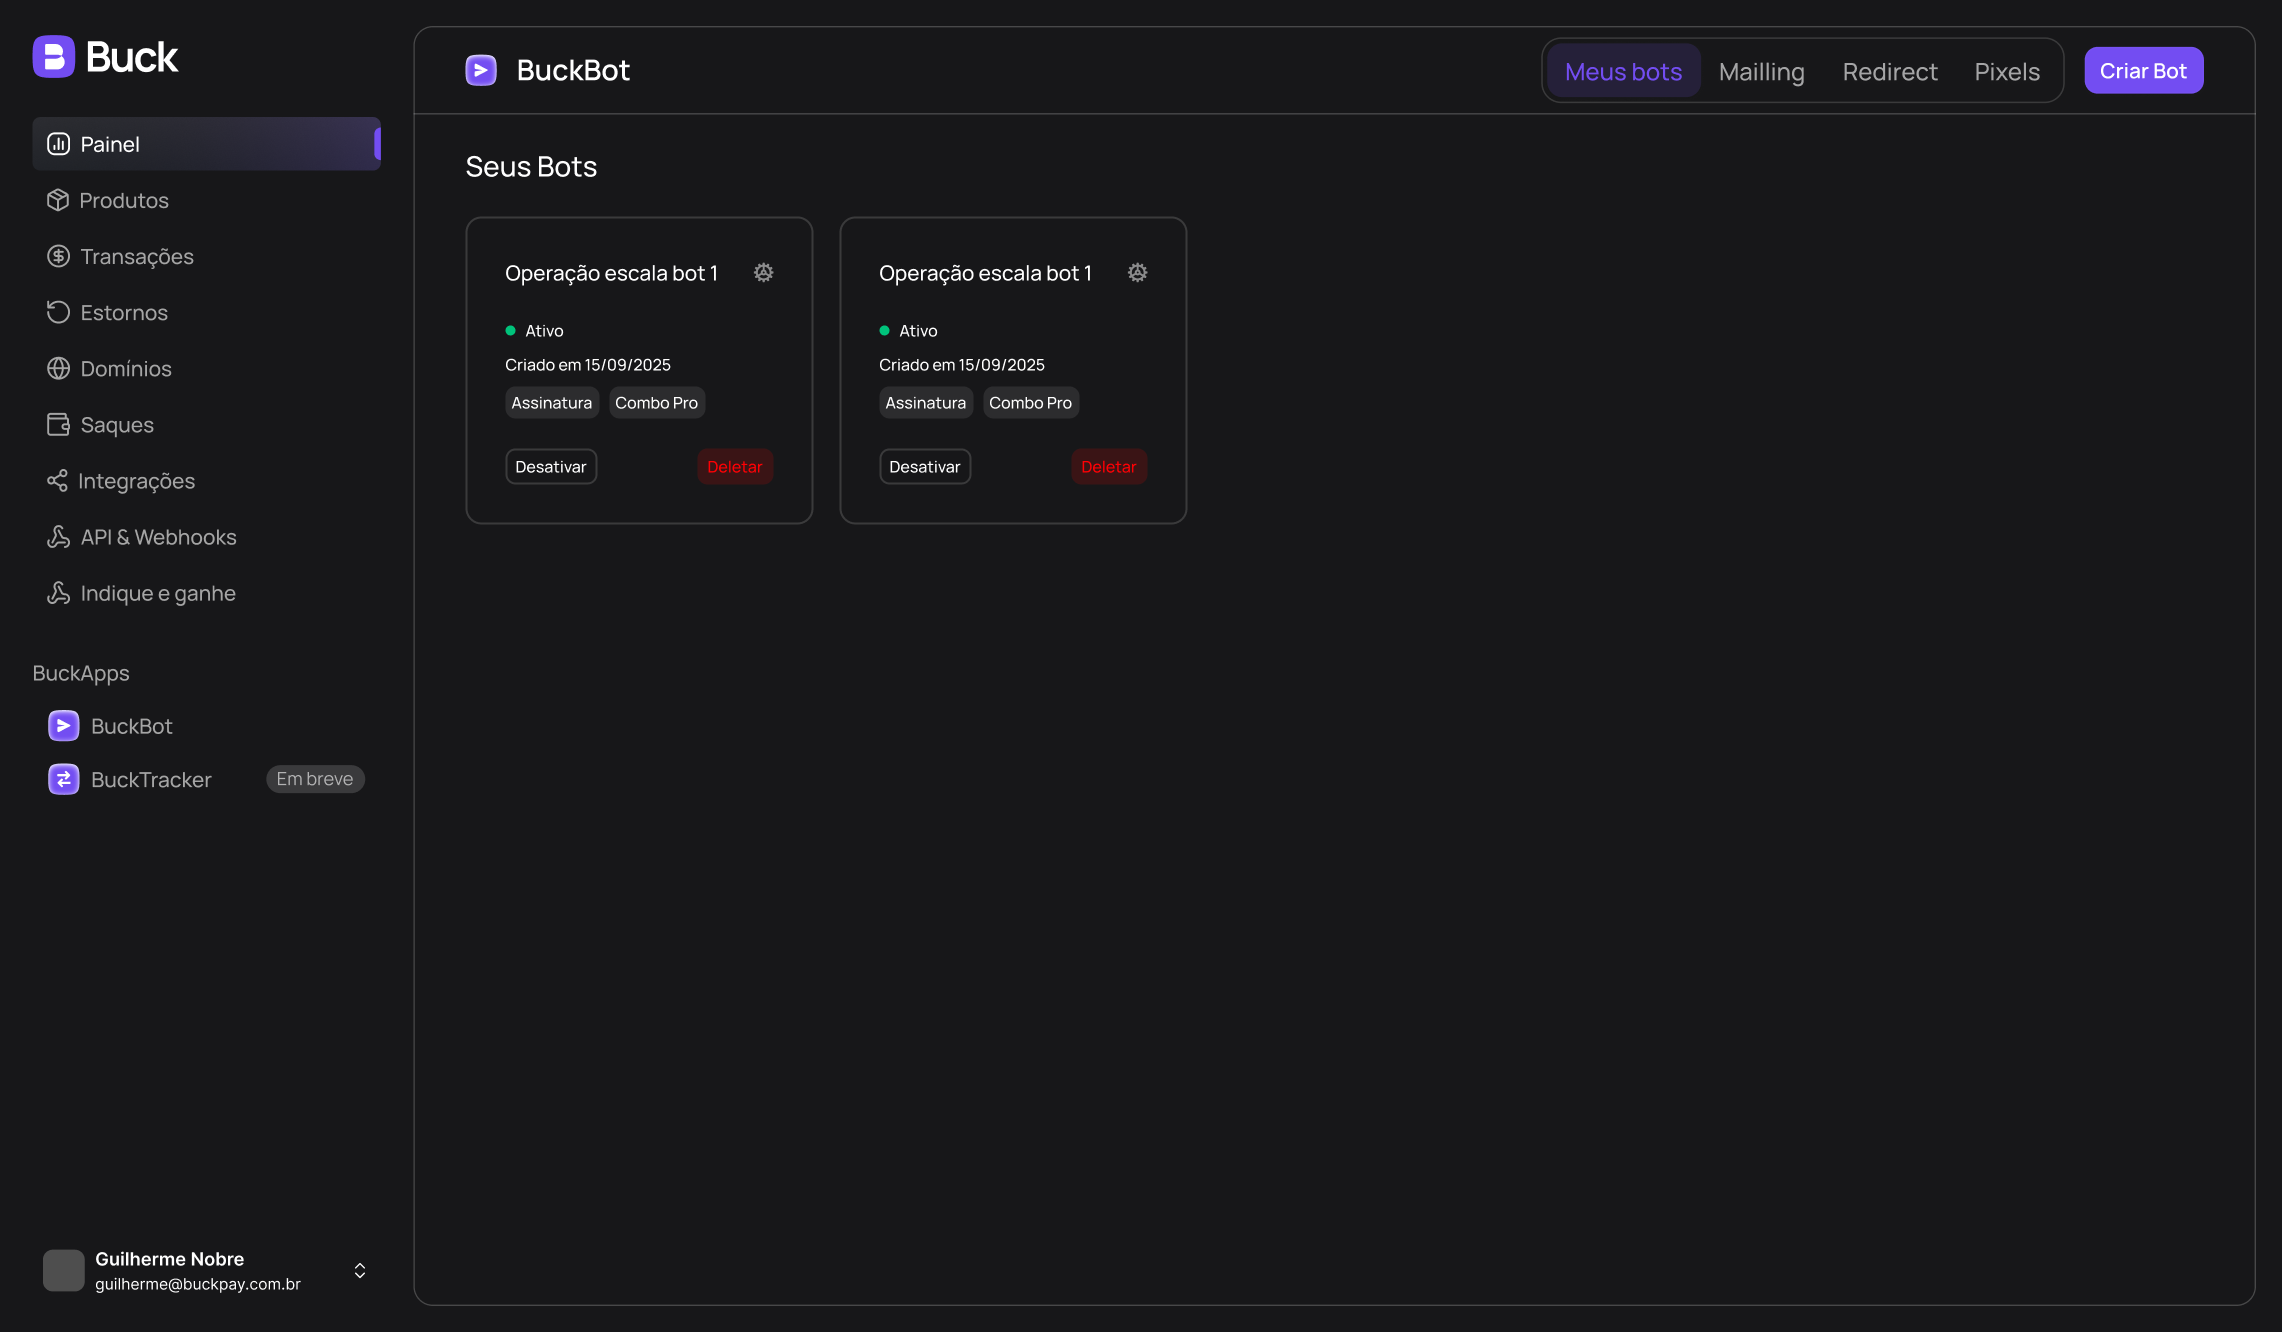This screenshot has width=2282, height=1332.
Task: Open Transações via its dollar icon
Action: point(58,256)
